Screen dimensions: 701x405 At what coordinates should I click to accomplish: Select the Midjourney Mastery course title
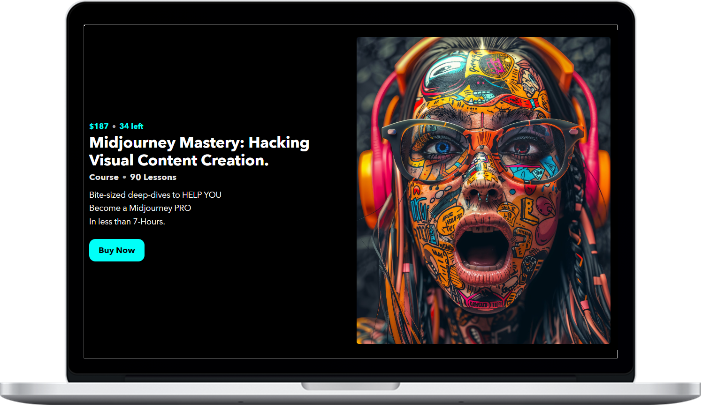coord(199,152)
